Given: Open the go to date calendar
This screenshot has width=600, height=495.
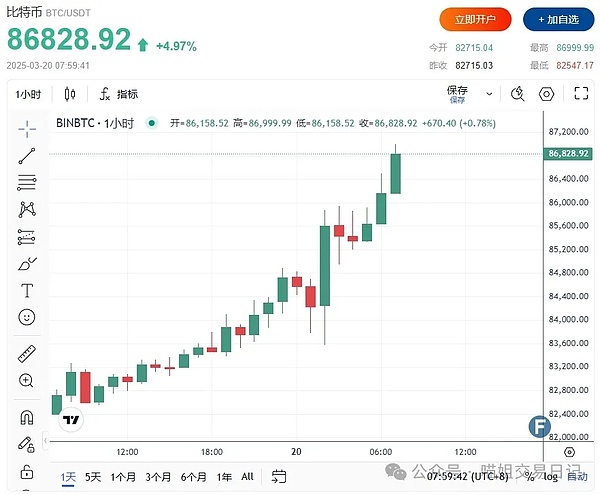Looking at the screenshot, I should point(281,477).
